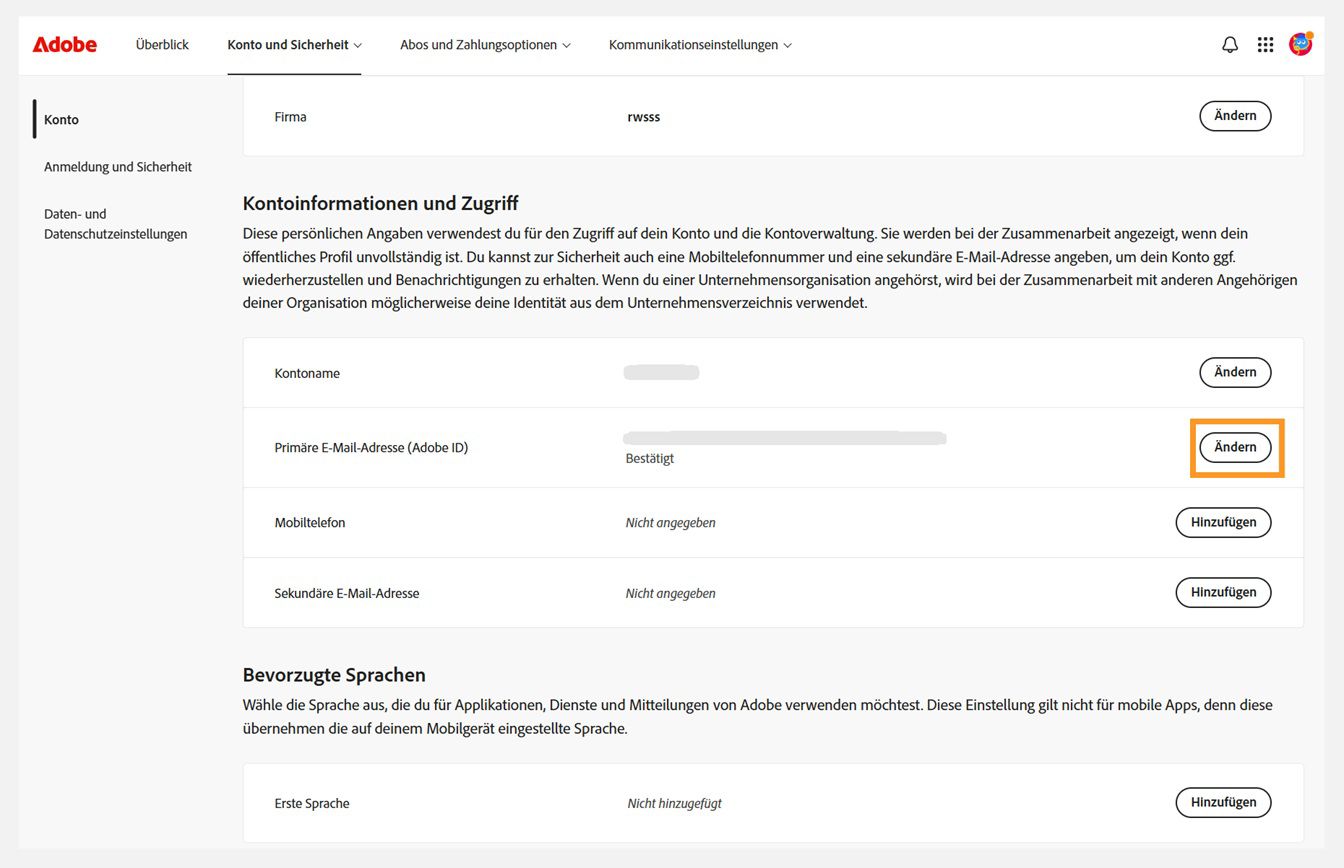The height and width of the screenshot is (868, 1344).
Task: Click Hinzufügen next to Mobiltelefon
Action: 1223,522
